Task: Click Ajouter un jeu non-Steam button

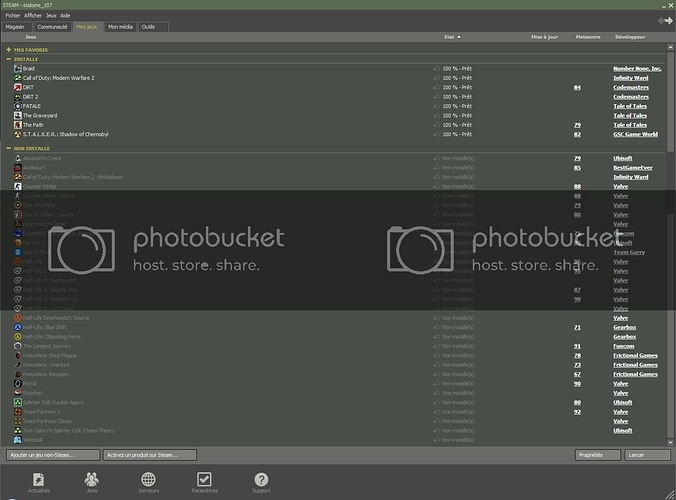Action: (x=53, y=455)
